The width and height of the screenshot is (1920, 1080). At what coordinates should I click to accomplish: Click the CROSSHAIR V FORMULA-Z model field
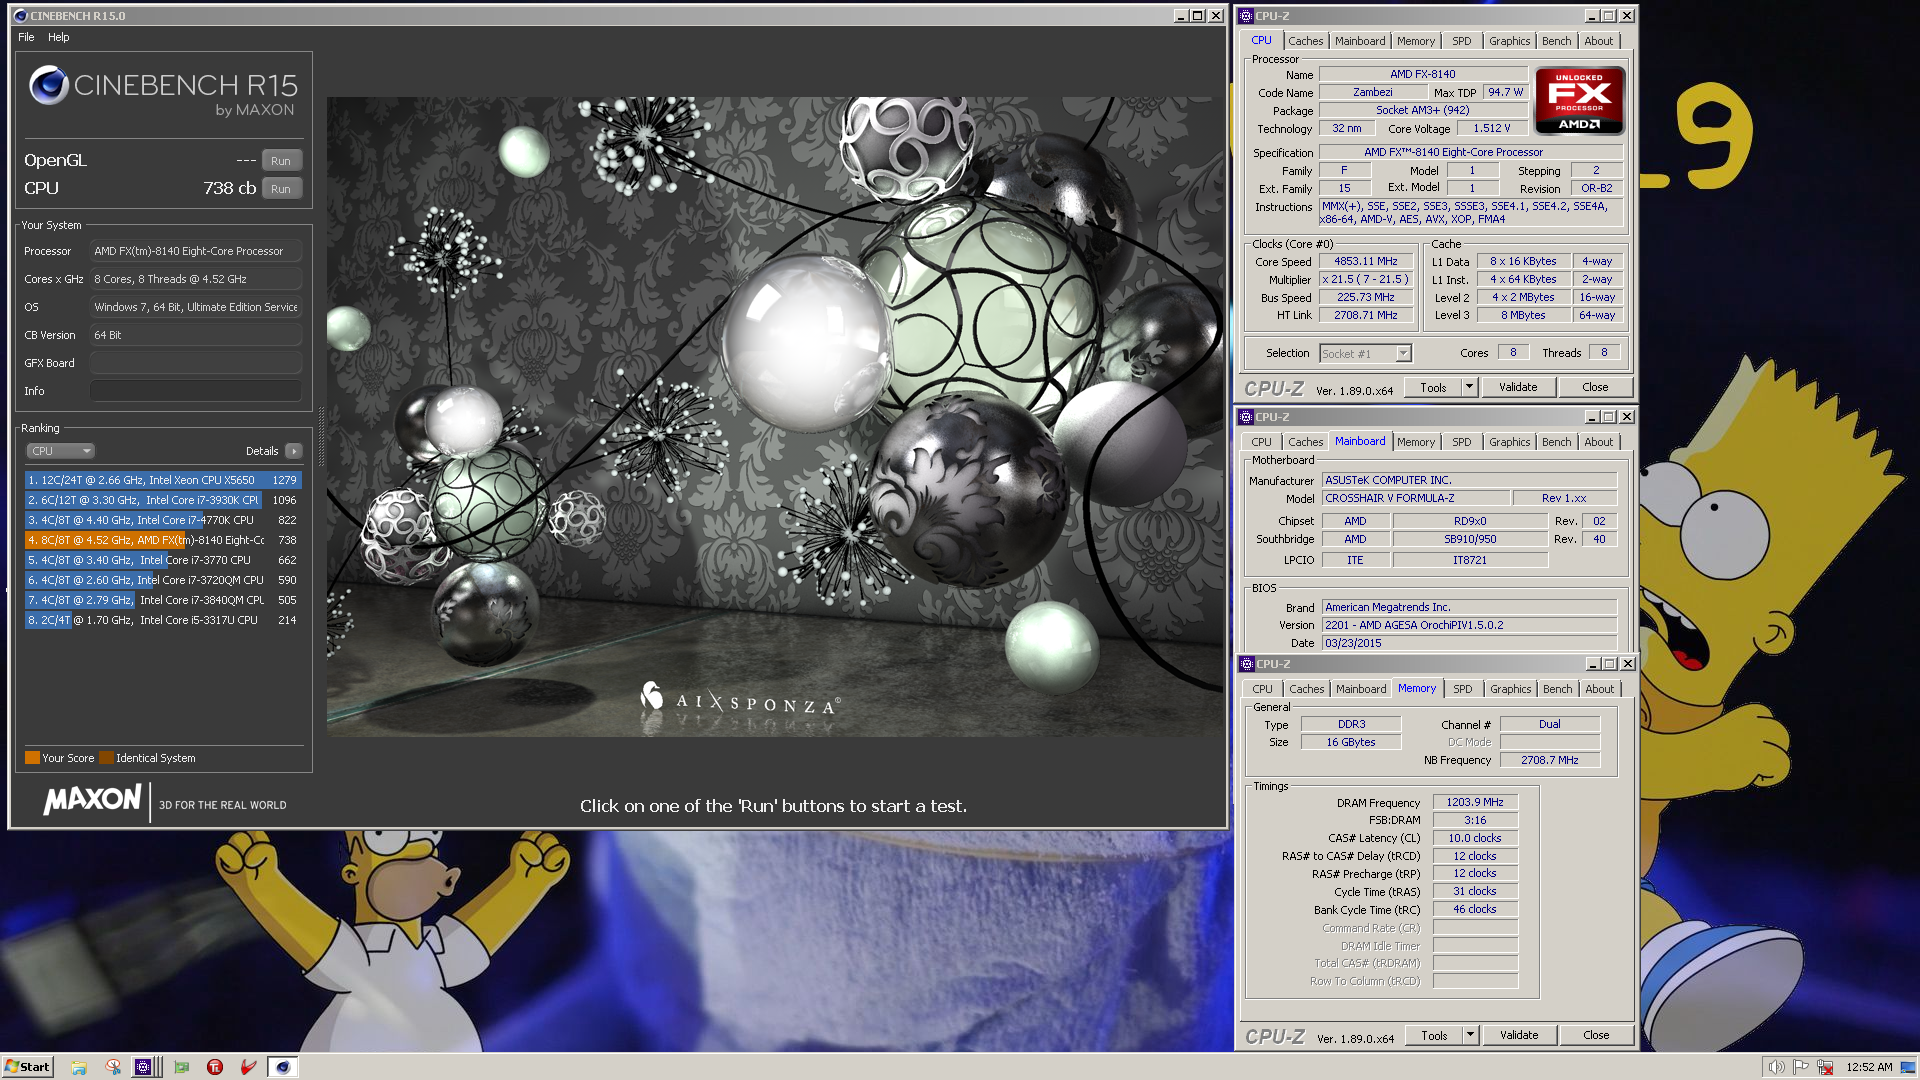tap(1414, 498)
